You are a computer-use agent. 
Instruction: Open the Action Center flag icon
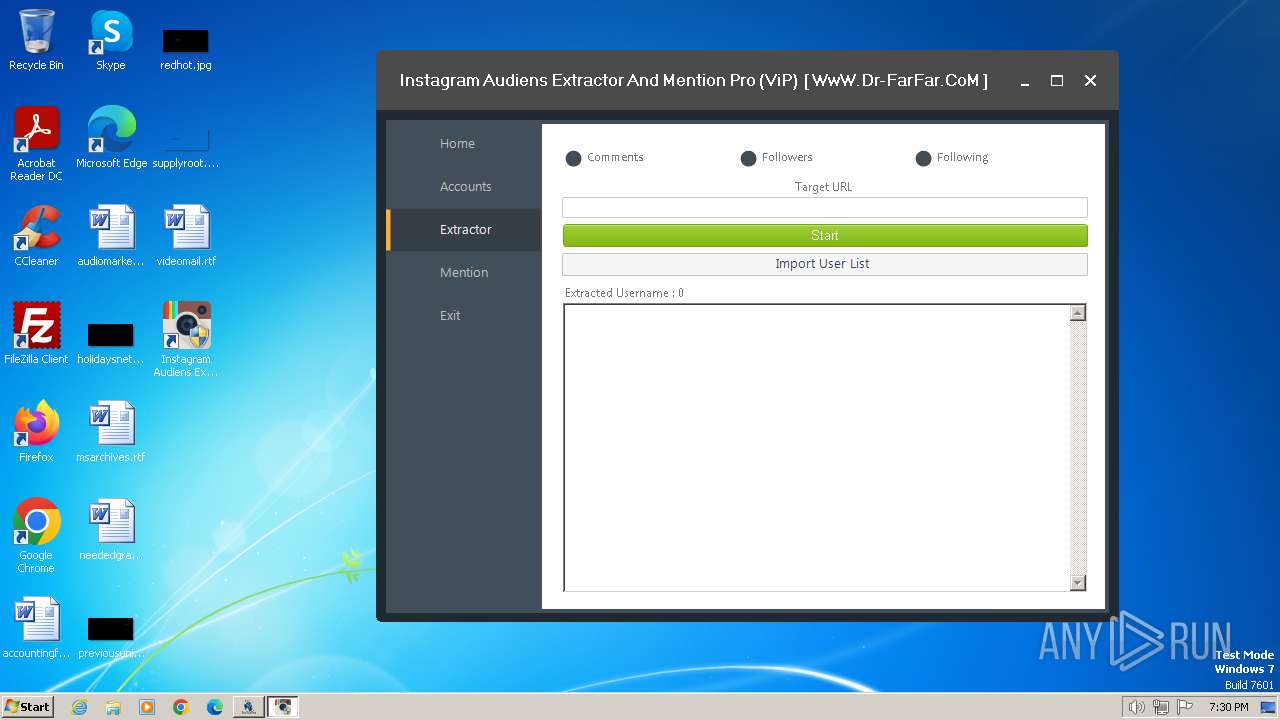[1185, 707]
